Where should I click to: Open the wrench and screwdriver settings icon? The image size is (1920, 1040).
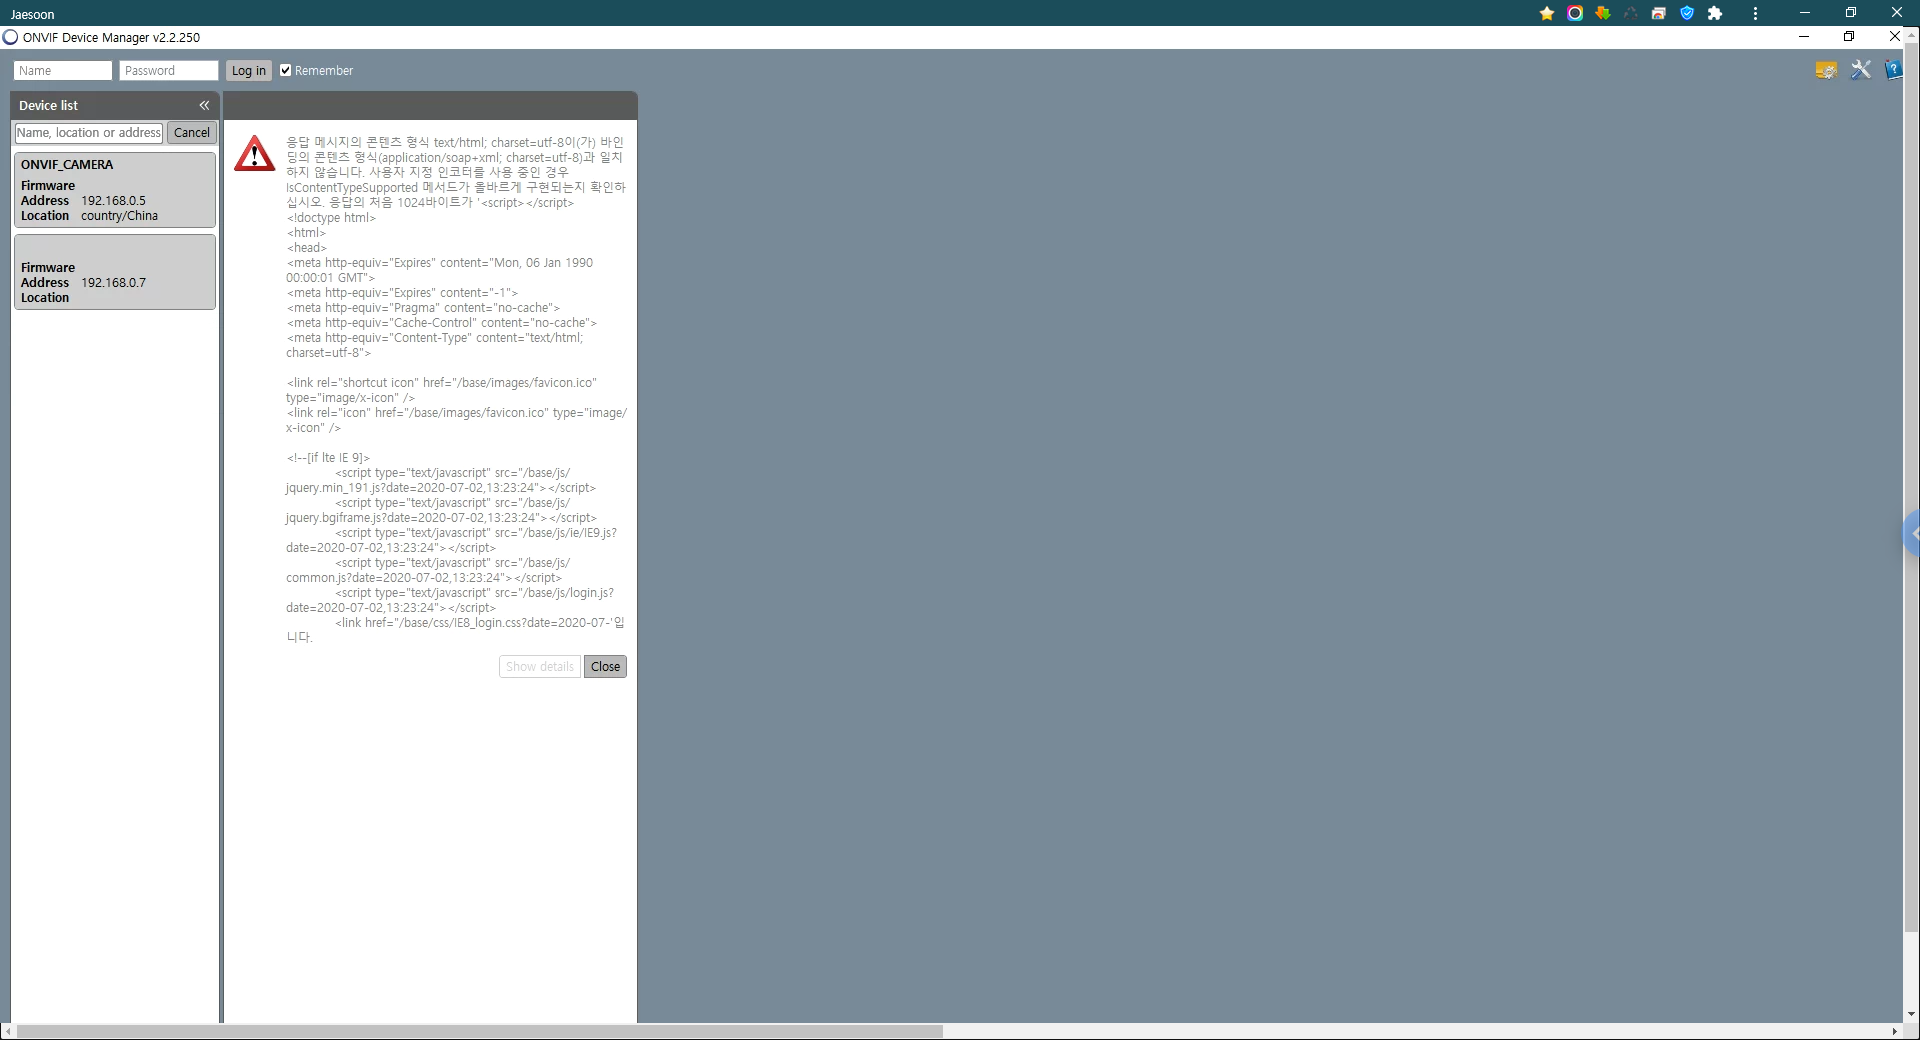click(1860, 70)
